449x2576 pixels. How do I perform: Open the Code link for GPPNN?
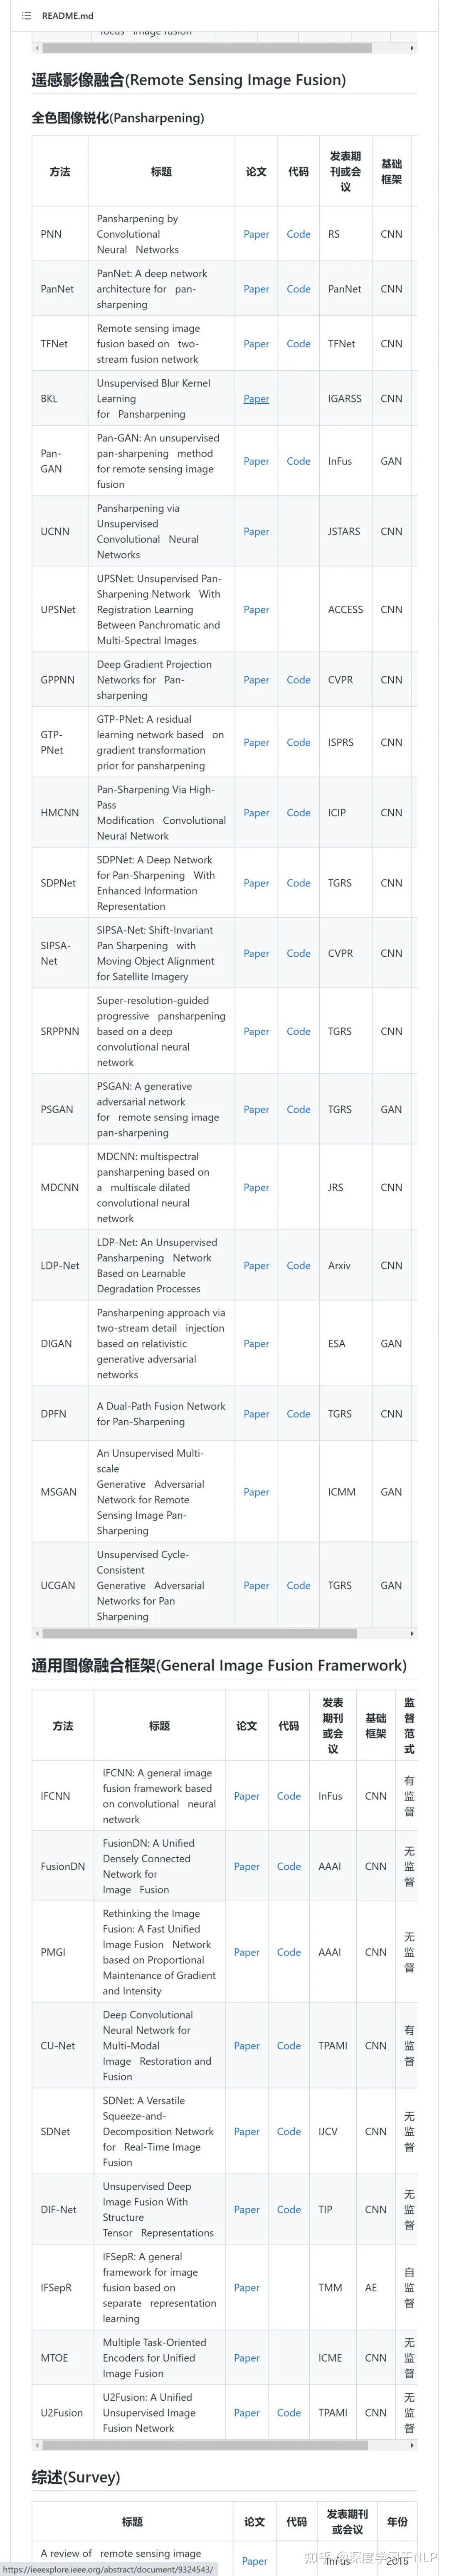(x=298, y=680)
